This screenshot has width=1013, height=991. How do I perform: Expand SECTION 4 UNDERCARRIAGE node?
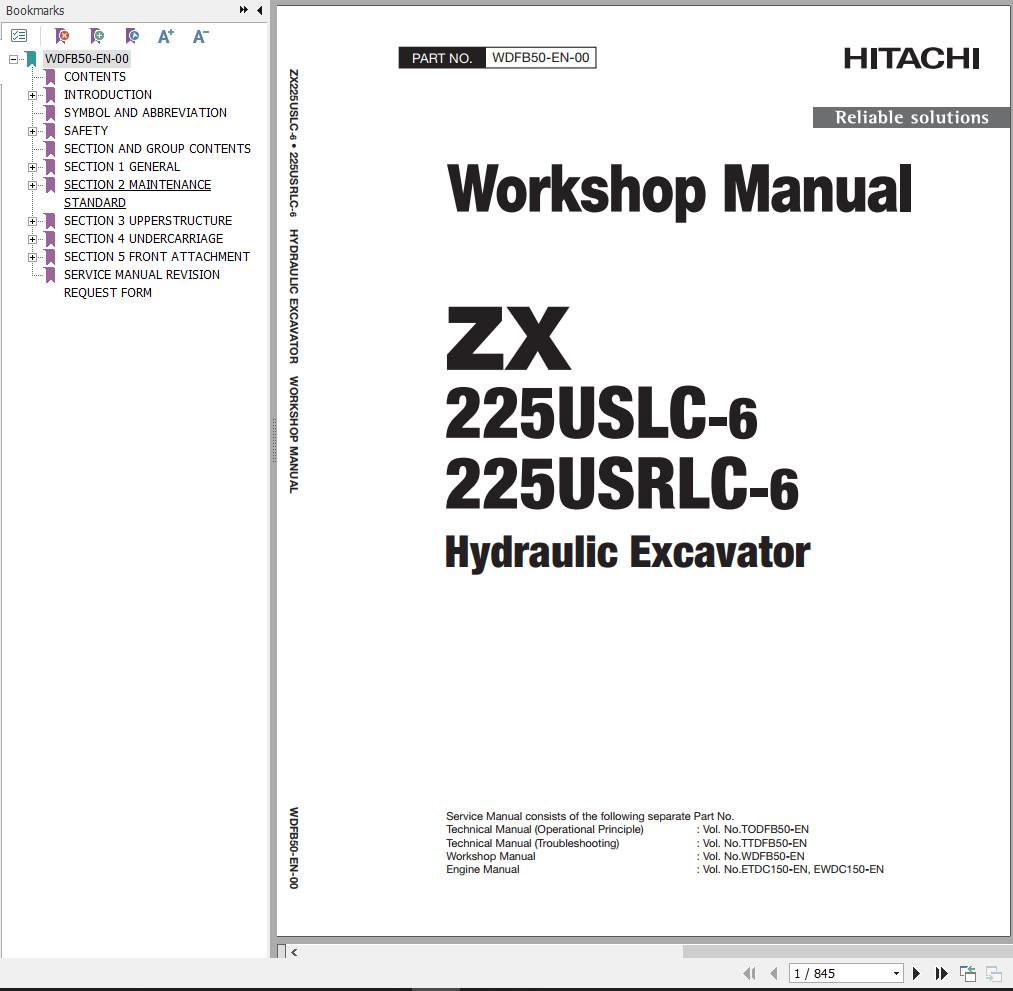[x=32, y=239]
